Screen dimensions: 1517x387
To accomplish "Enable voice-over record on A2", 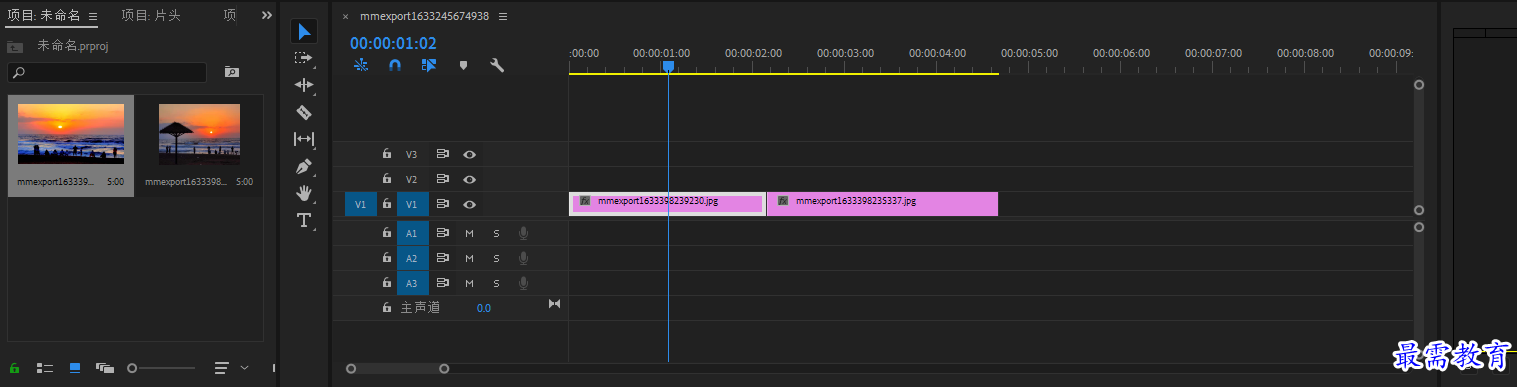I will point(523,258).
